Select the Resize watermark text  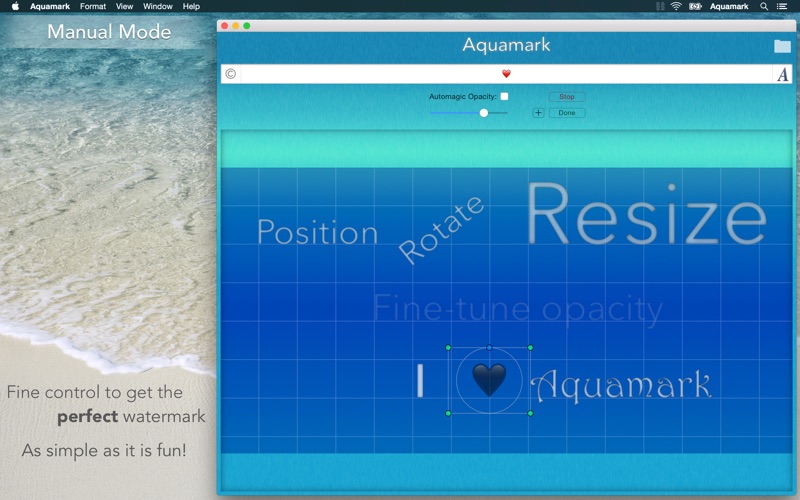[x=646, y=214]
